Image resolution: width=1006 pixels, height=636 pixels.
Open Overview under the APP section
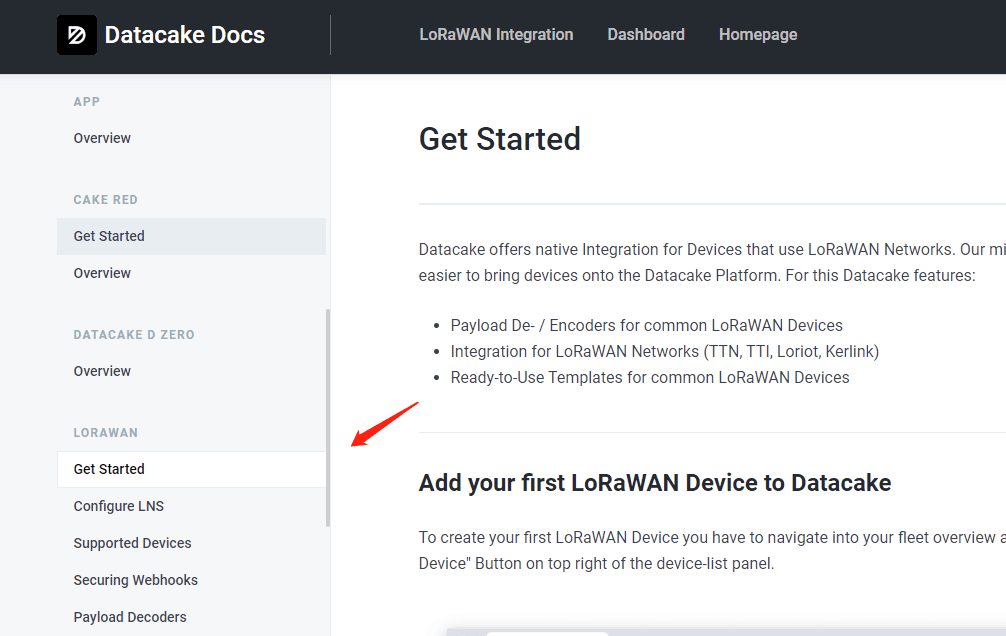click(x=102, y=138)
